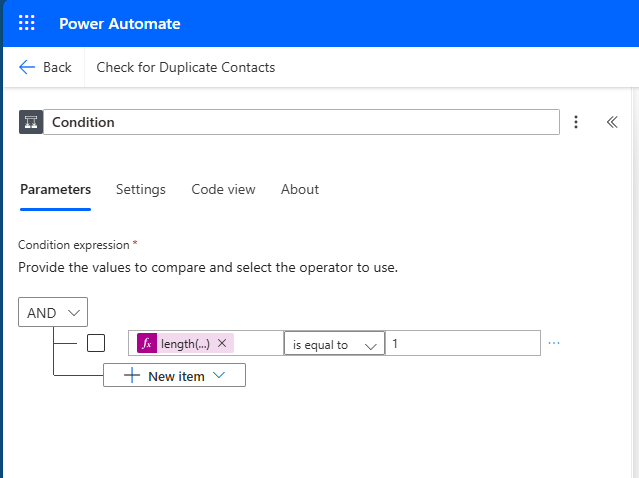Click the fx expression icon on length token
Image resolution: width=639 pixels, height=478 pixels.
pos(147,343)
